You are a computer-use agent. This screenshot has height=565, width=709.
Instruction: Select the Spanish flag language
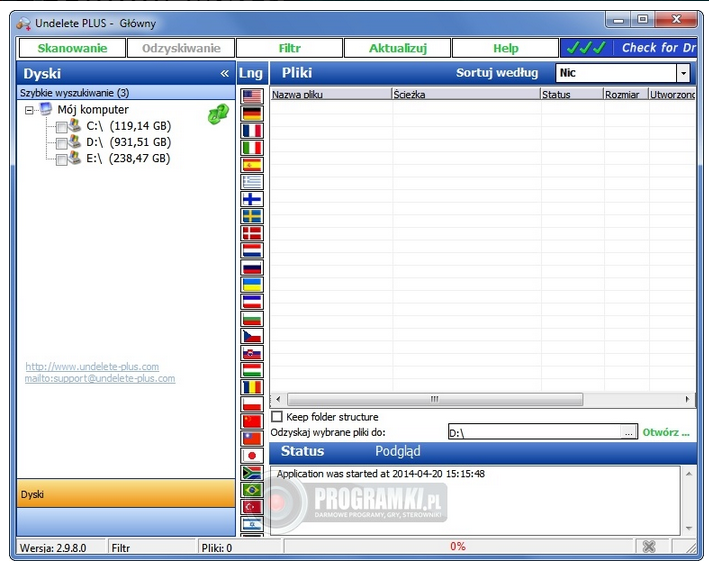252,165
